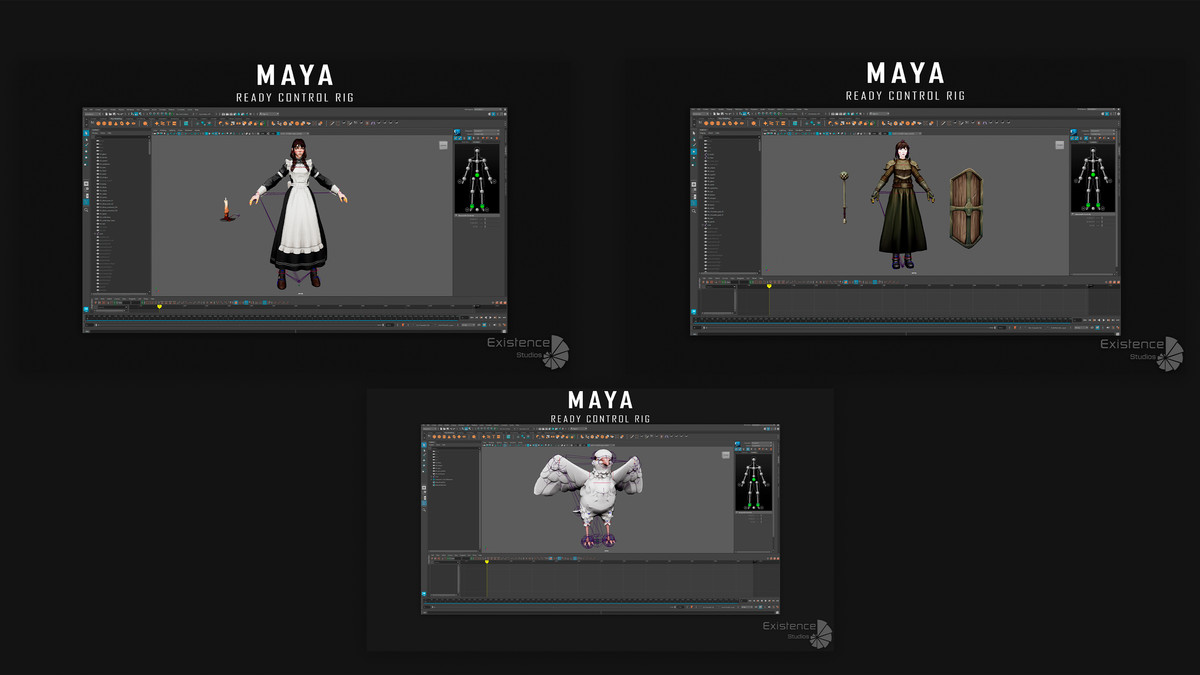Switch to the Poly Modeling shelf tab
This screenshot has height=675, width=1200.
click(116, 118)
